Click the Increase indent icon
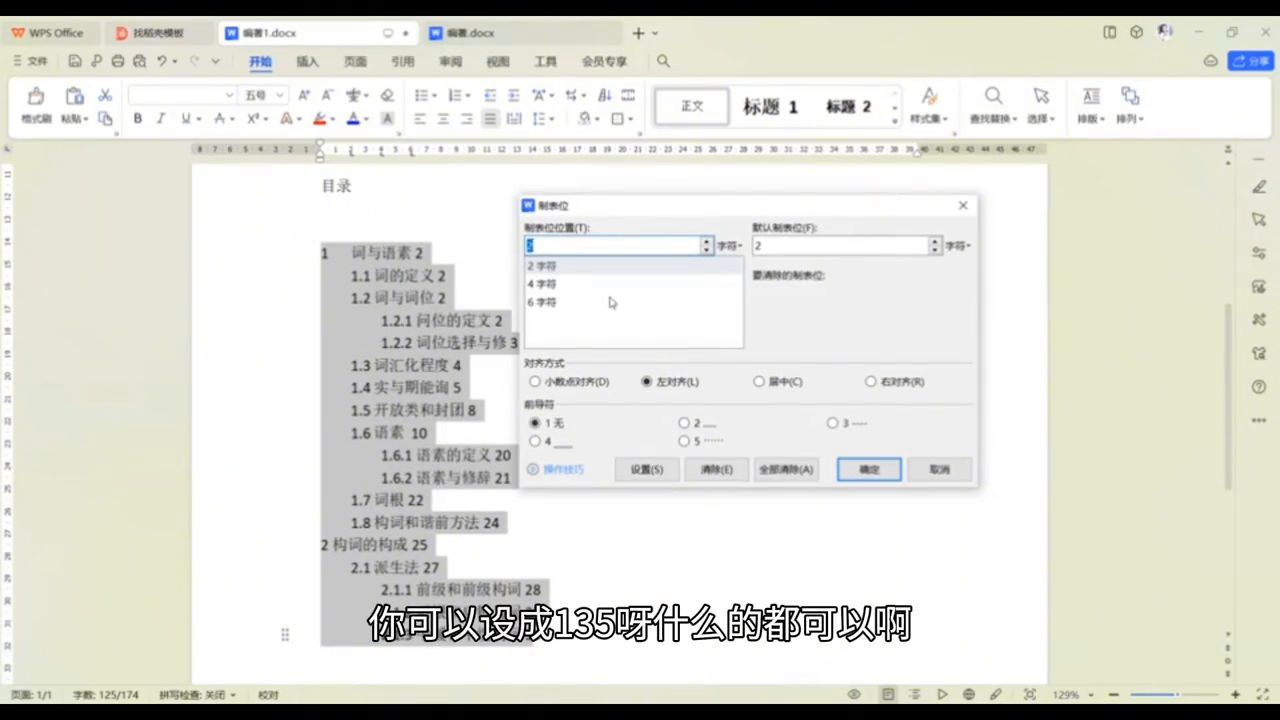The image size is (1280, 720). click(x=514, y=96)
